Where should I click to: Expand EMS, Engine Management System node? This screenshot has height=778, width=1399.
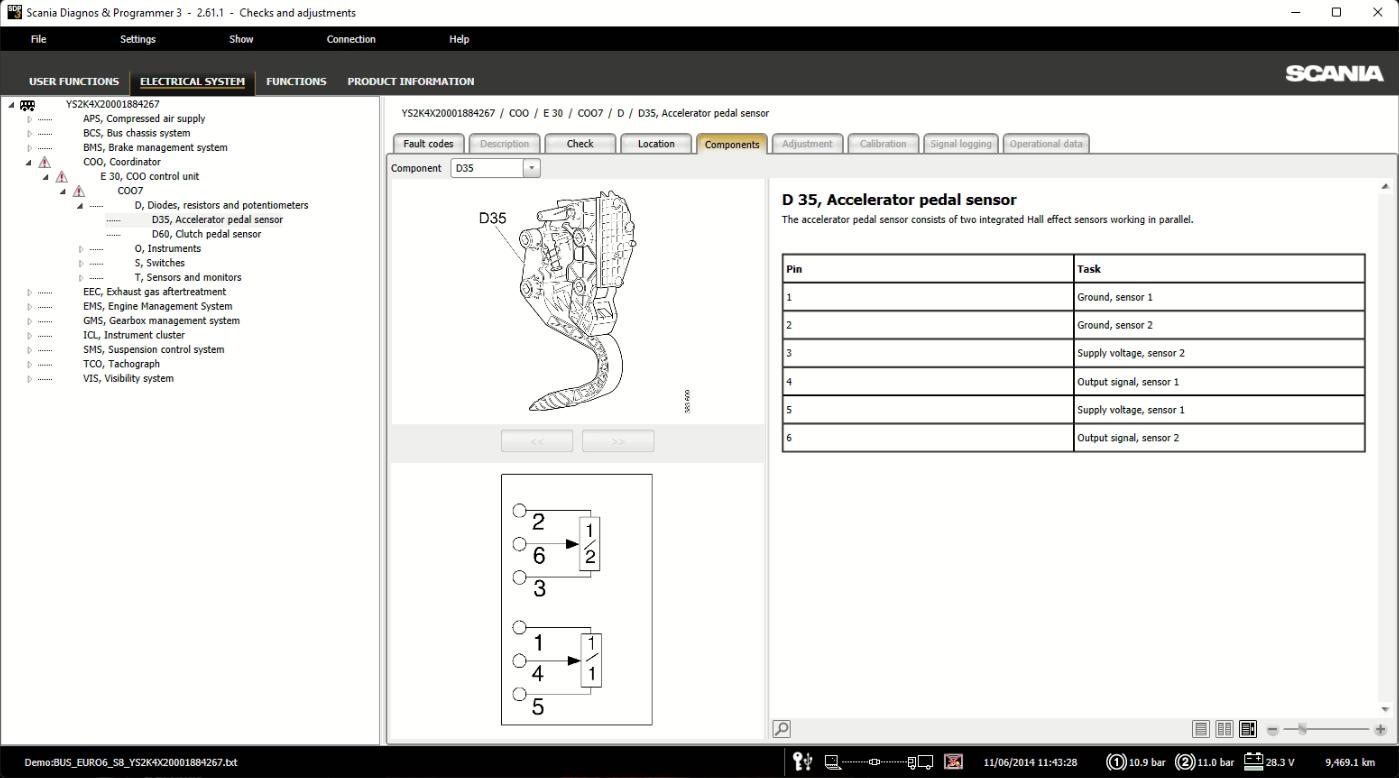click(29, 307)
